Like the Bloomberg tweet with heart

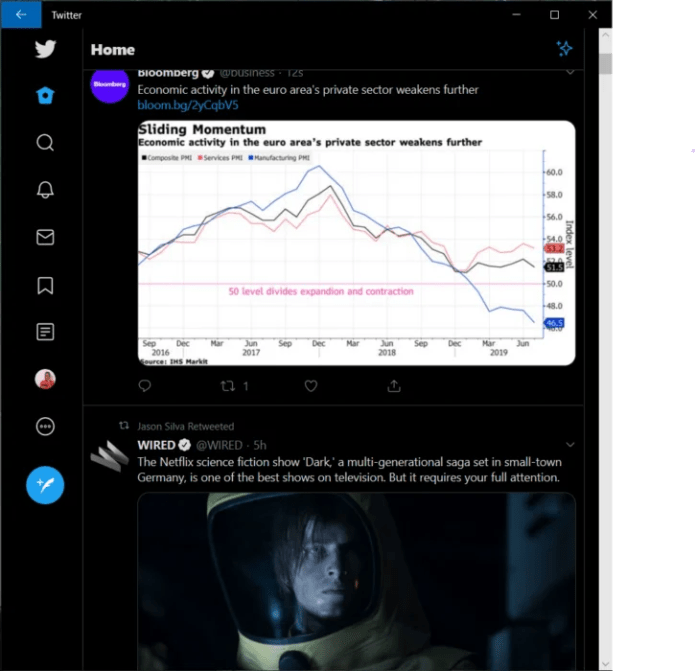coord(311,386)
